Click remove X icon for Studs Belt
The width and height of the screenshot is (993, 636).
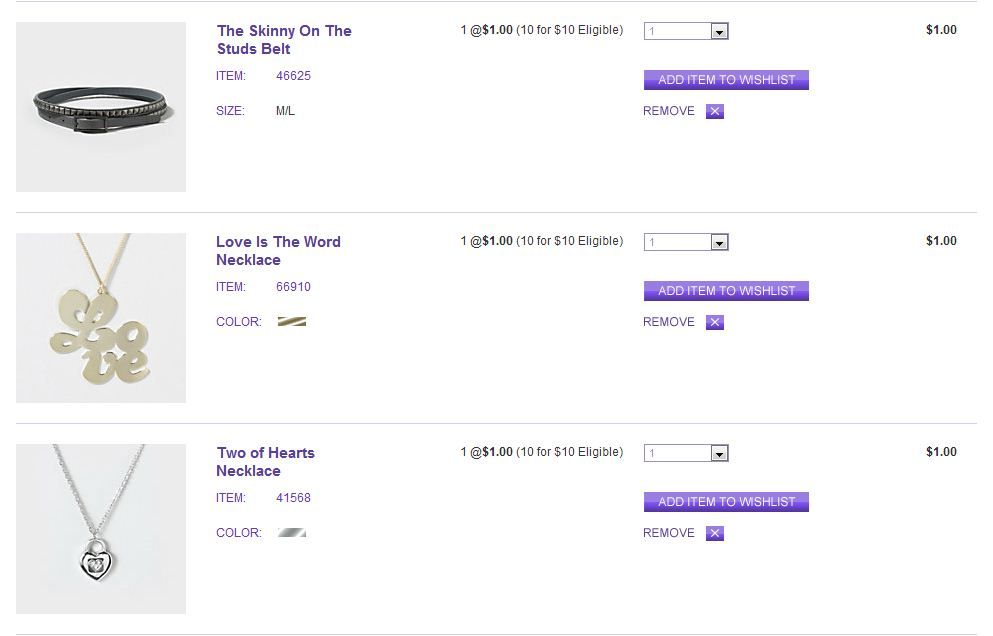(714, 112)
